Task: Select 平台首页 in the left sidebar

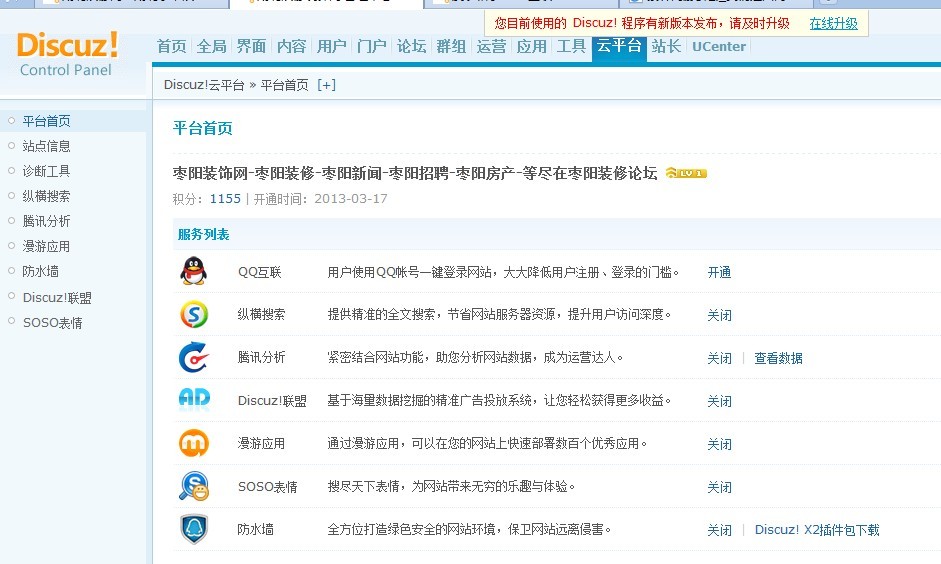Action: click(46, 121)
